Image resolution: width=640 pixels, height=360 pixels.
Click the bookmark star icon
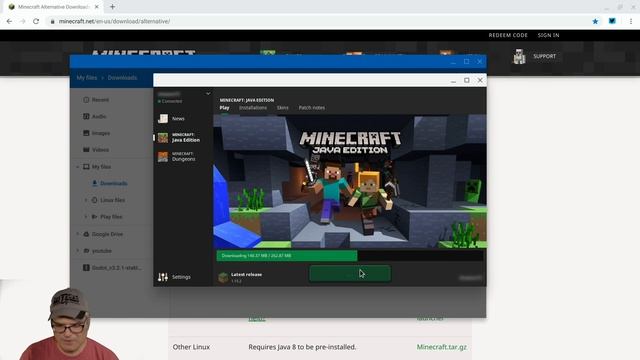pos(595,21)
